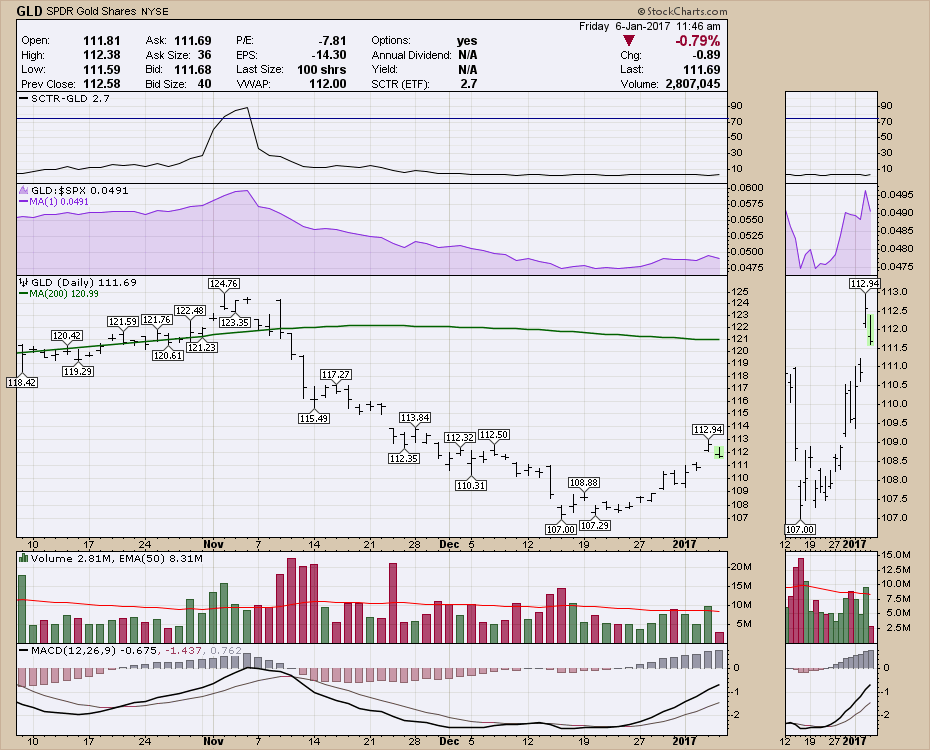
Task: Click the 115.49 price label
Action: coord(314,419)
